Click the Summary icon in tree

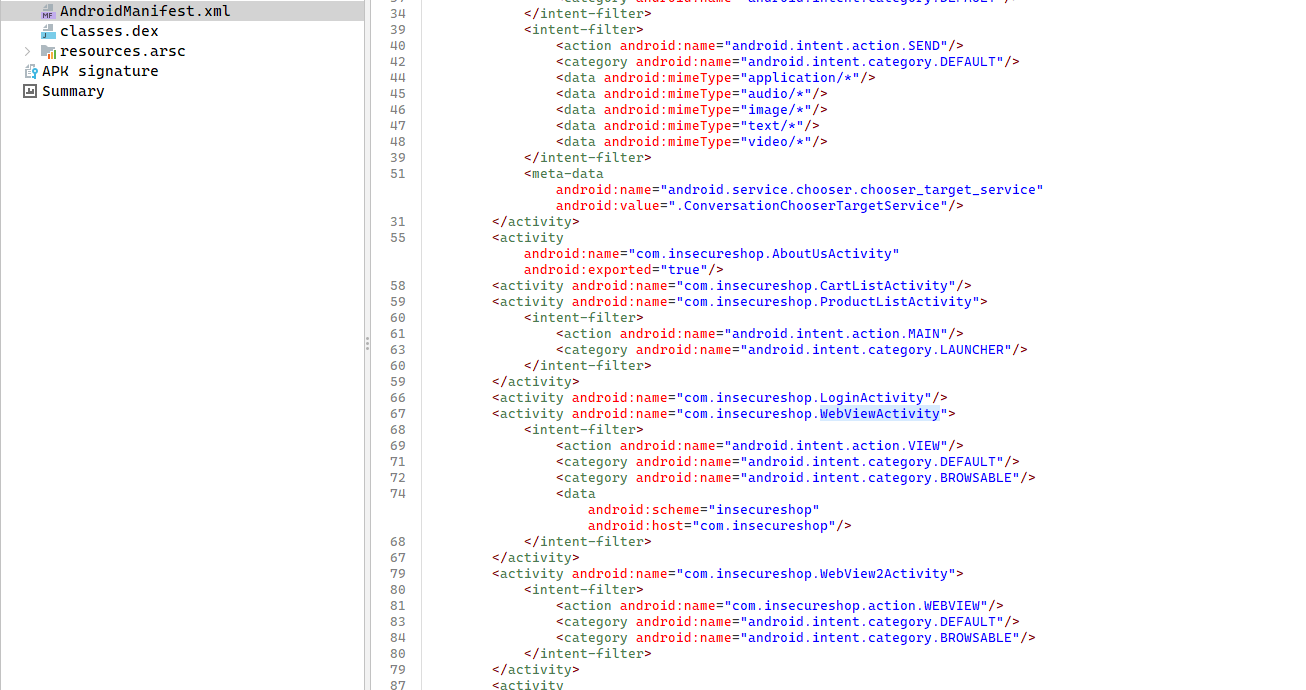coord(30,91)
